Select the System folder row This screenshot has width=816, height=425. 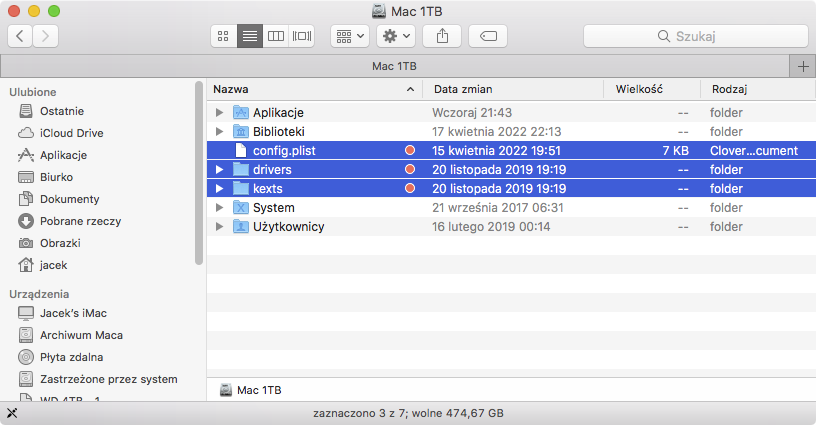coord(512,208)
